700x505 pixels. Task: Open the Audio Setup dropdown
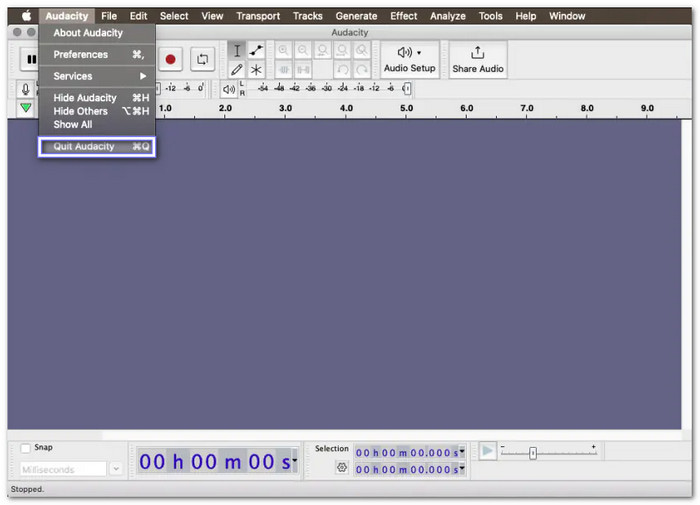pos(409,59)
